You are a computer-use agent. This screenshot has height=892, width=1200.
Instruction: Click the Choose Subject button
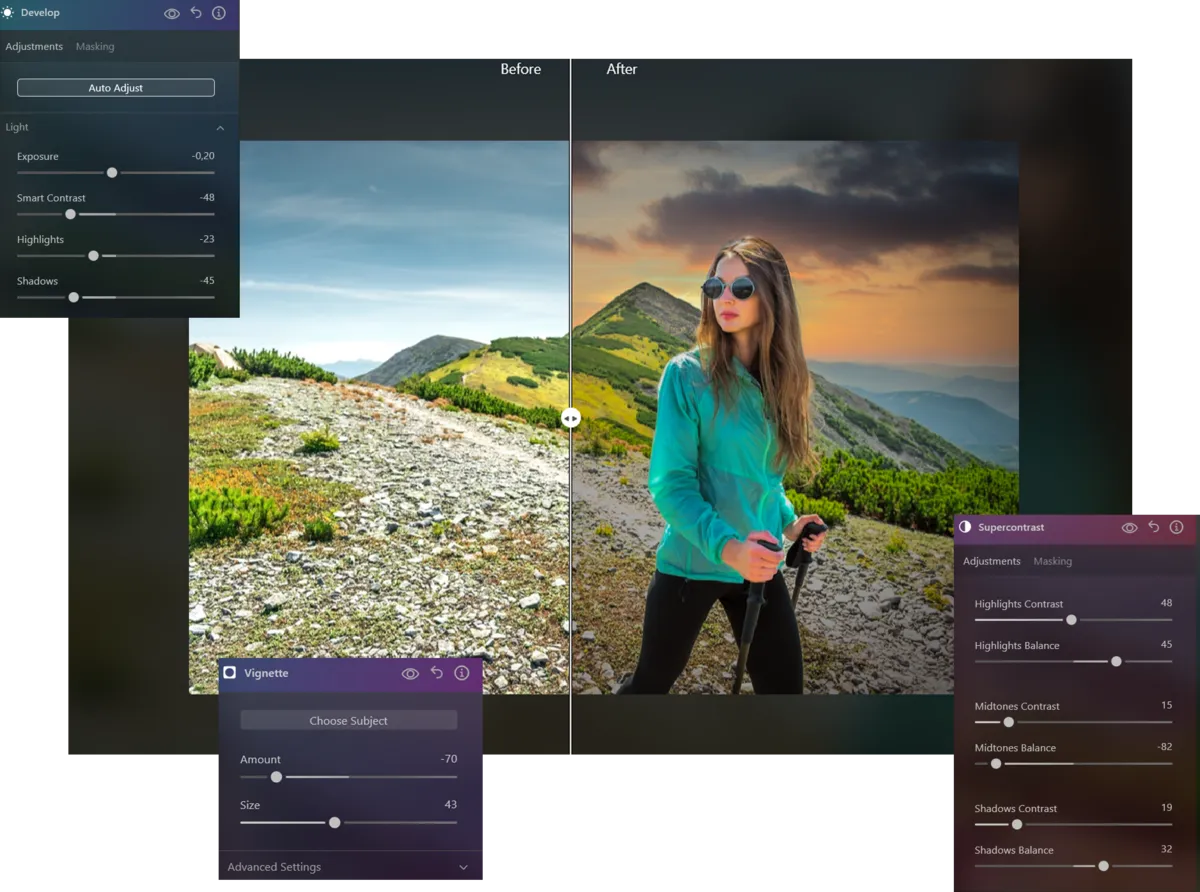(348, 720)
